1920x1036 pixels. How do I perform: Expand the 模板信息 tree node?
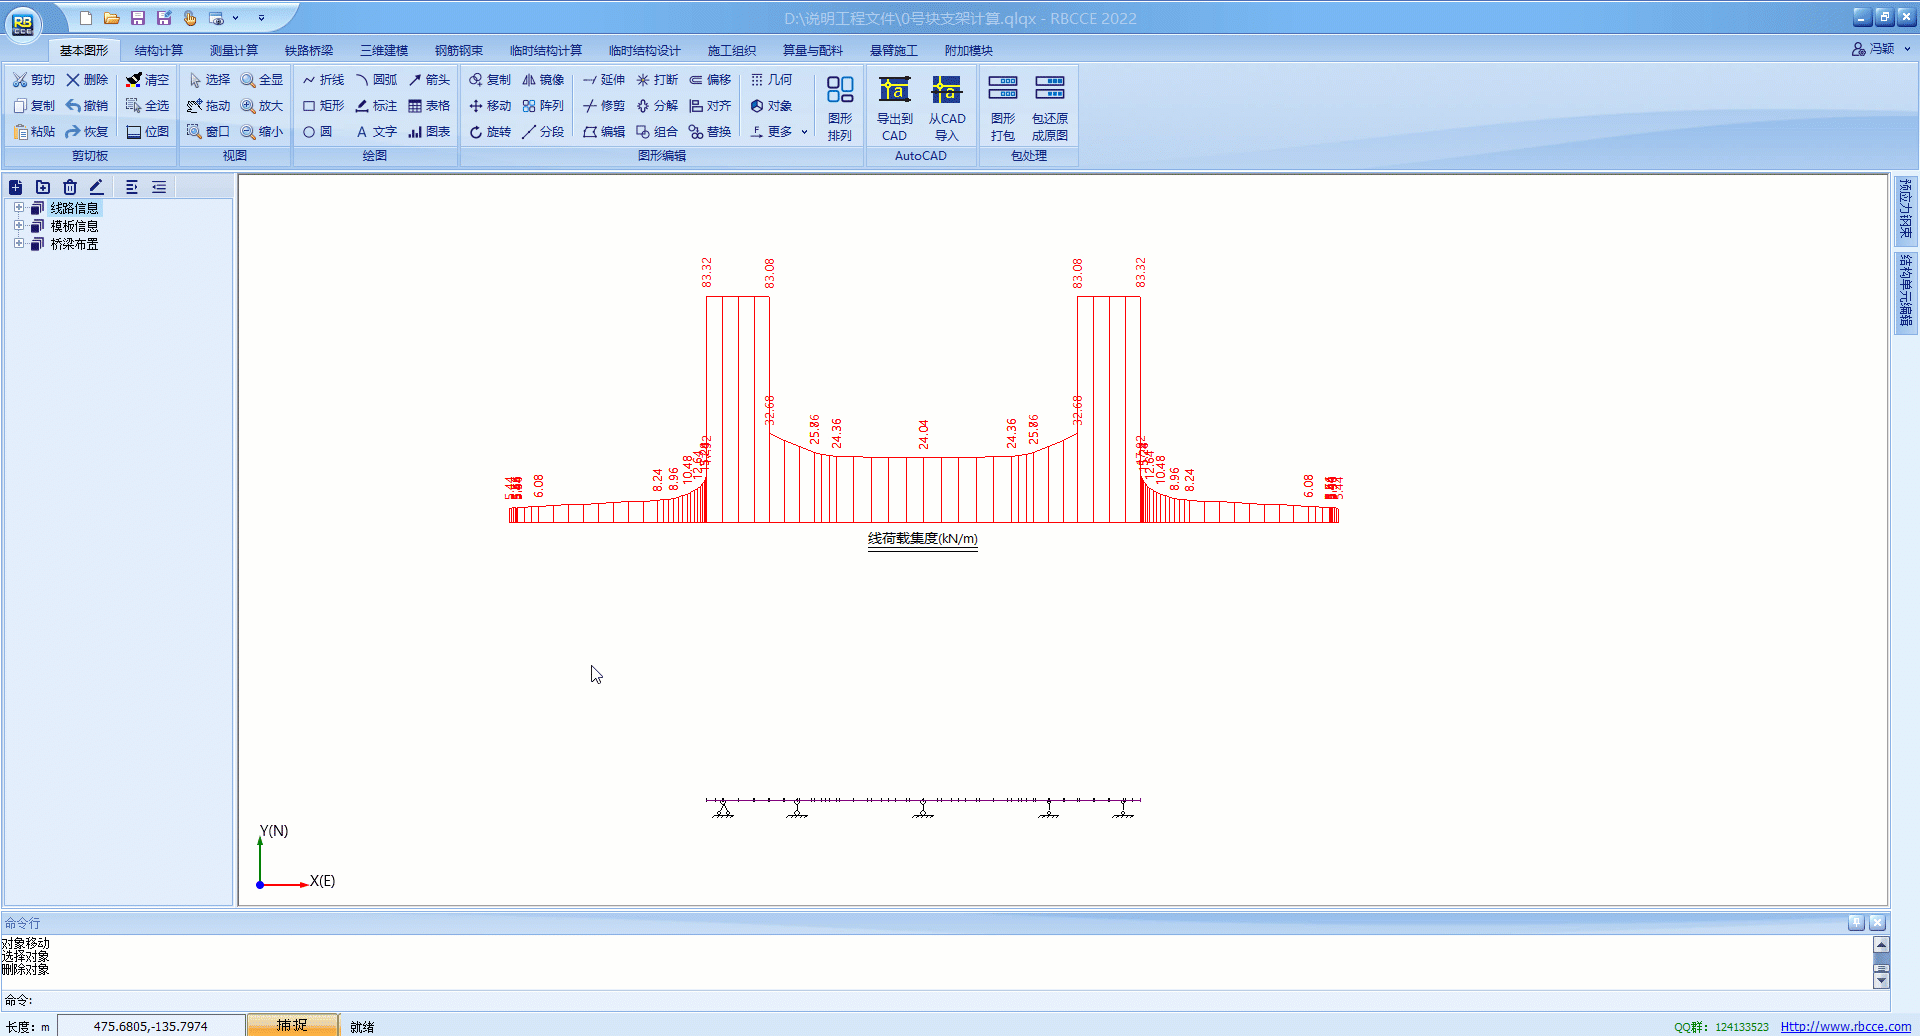(x=18, y=226)
